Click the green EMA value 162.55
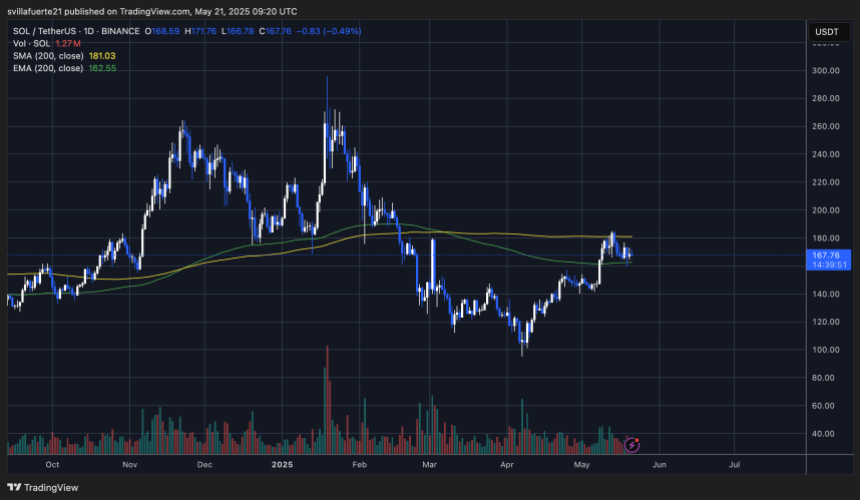The image size is (860, 500). [x=104, y=67]
